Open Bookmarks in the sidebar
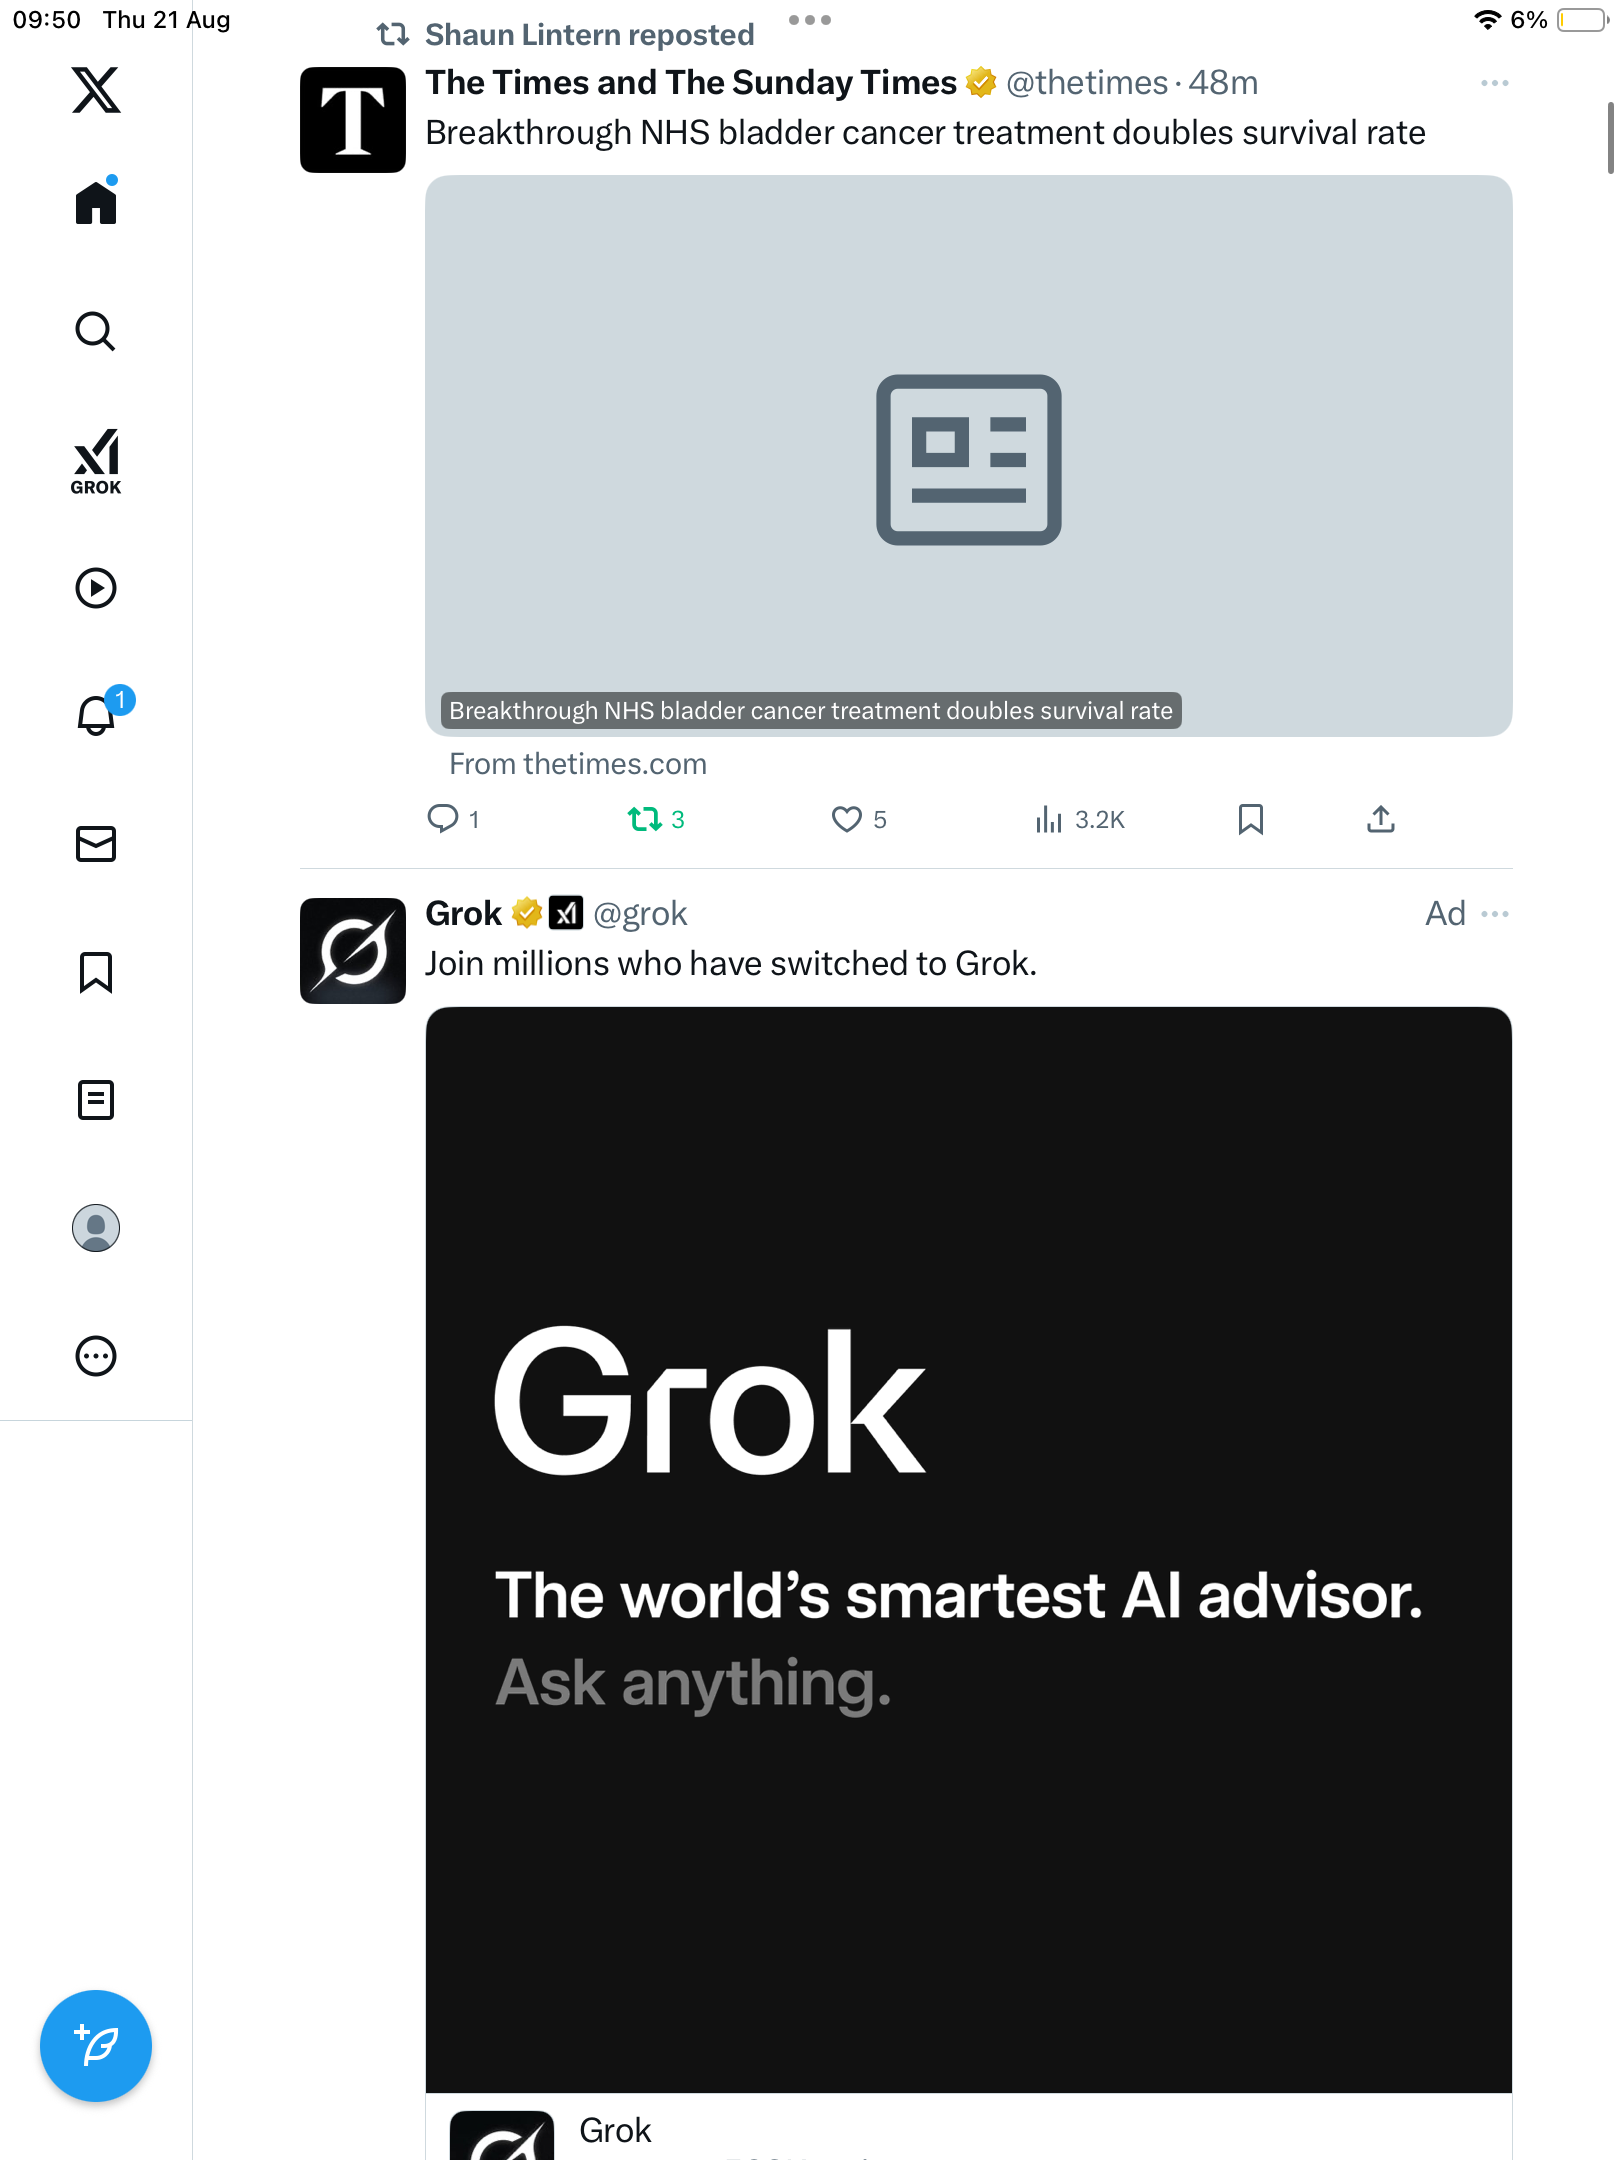1620x2160 pixels. point(96,972)
